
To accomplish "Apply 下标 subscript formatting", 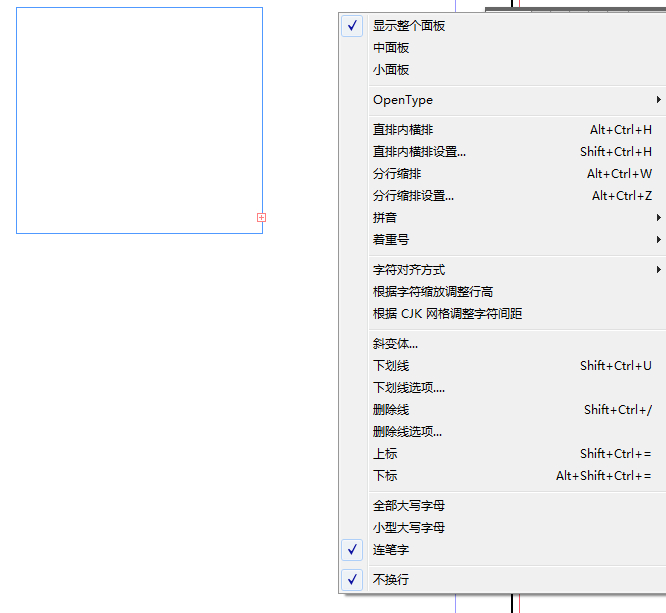I will 503,476.
